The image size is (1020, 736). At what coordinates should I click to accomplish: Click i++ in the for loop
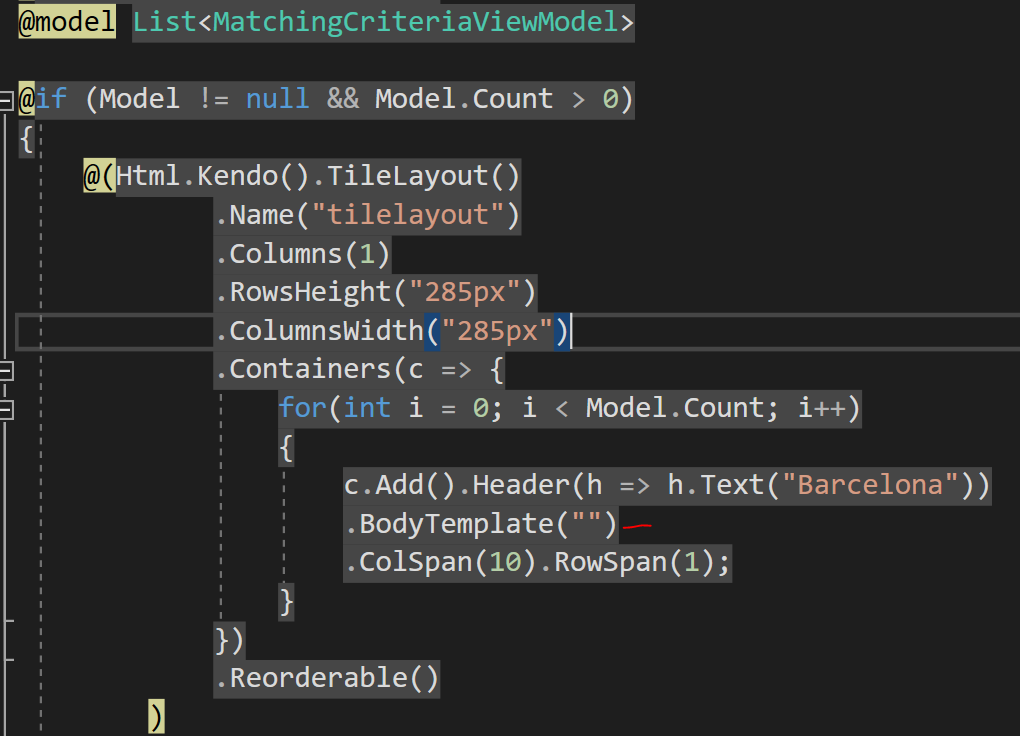822,408
